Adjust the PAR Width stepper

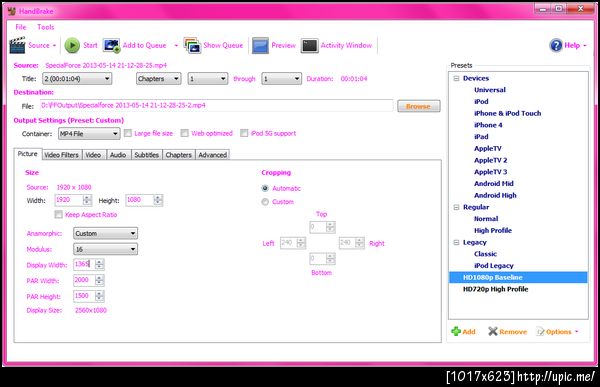pos(99,280)
